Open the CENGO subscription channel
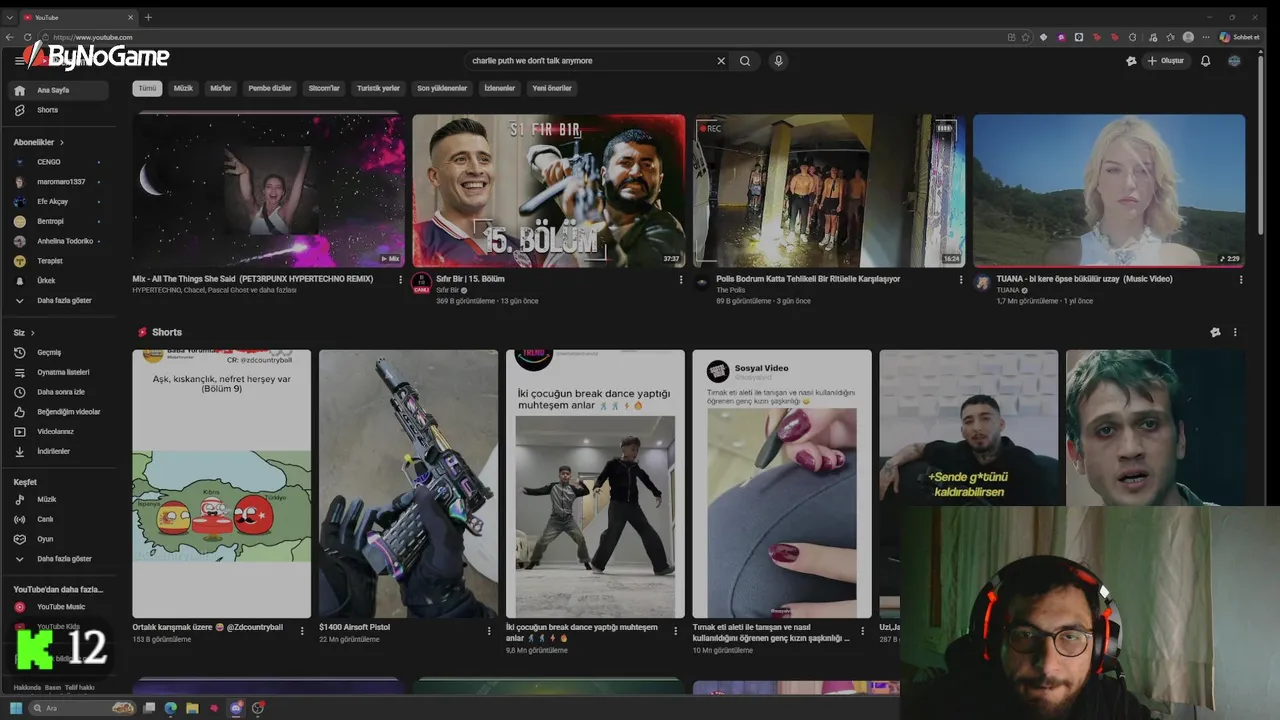This screenshot has width=1280, height=720. coord(58,162)
